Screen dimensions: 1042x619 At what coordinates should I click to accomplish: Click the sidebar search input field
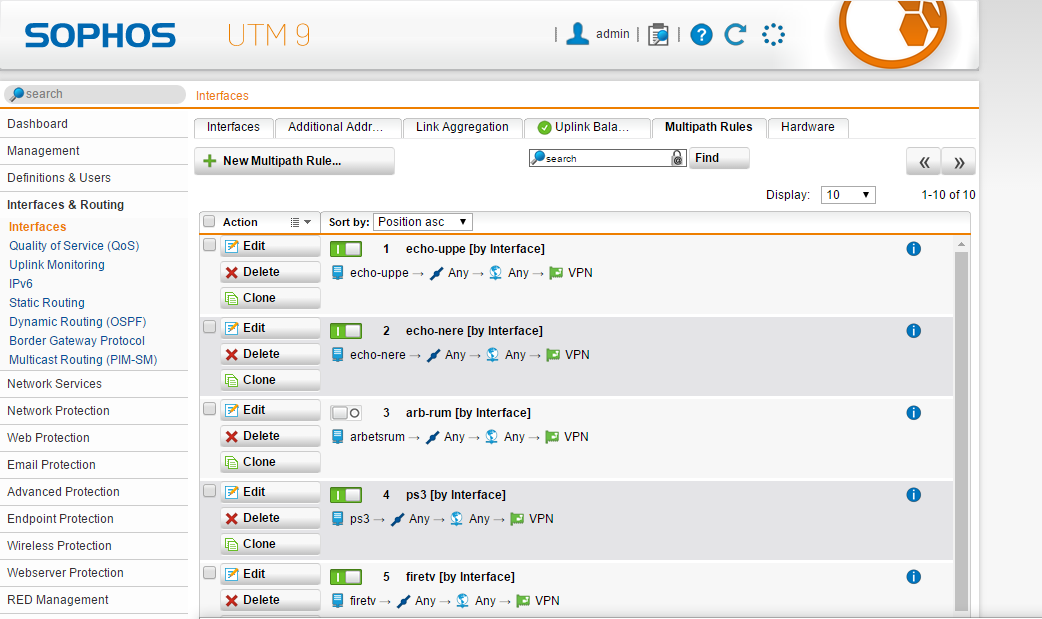[x=95, y=93]
